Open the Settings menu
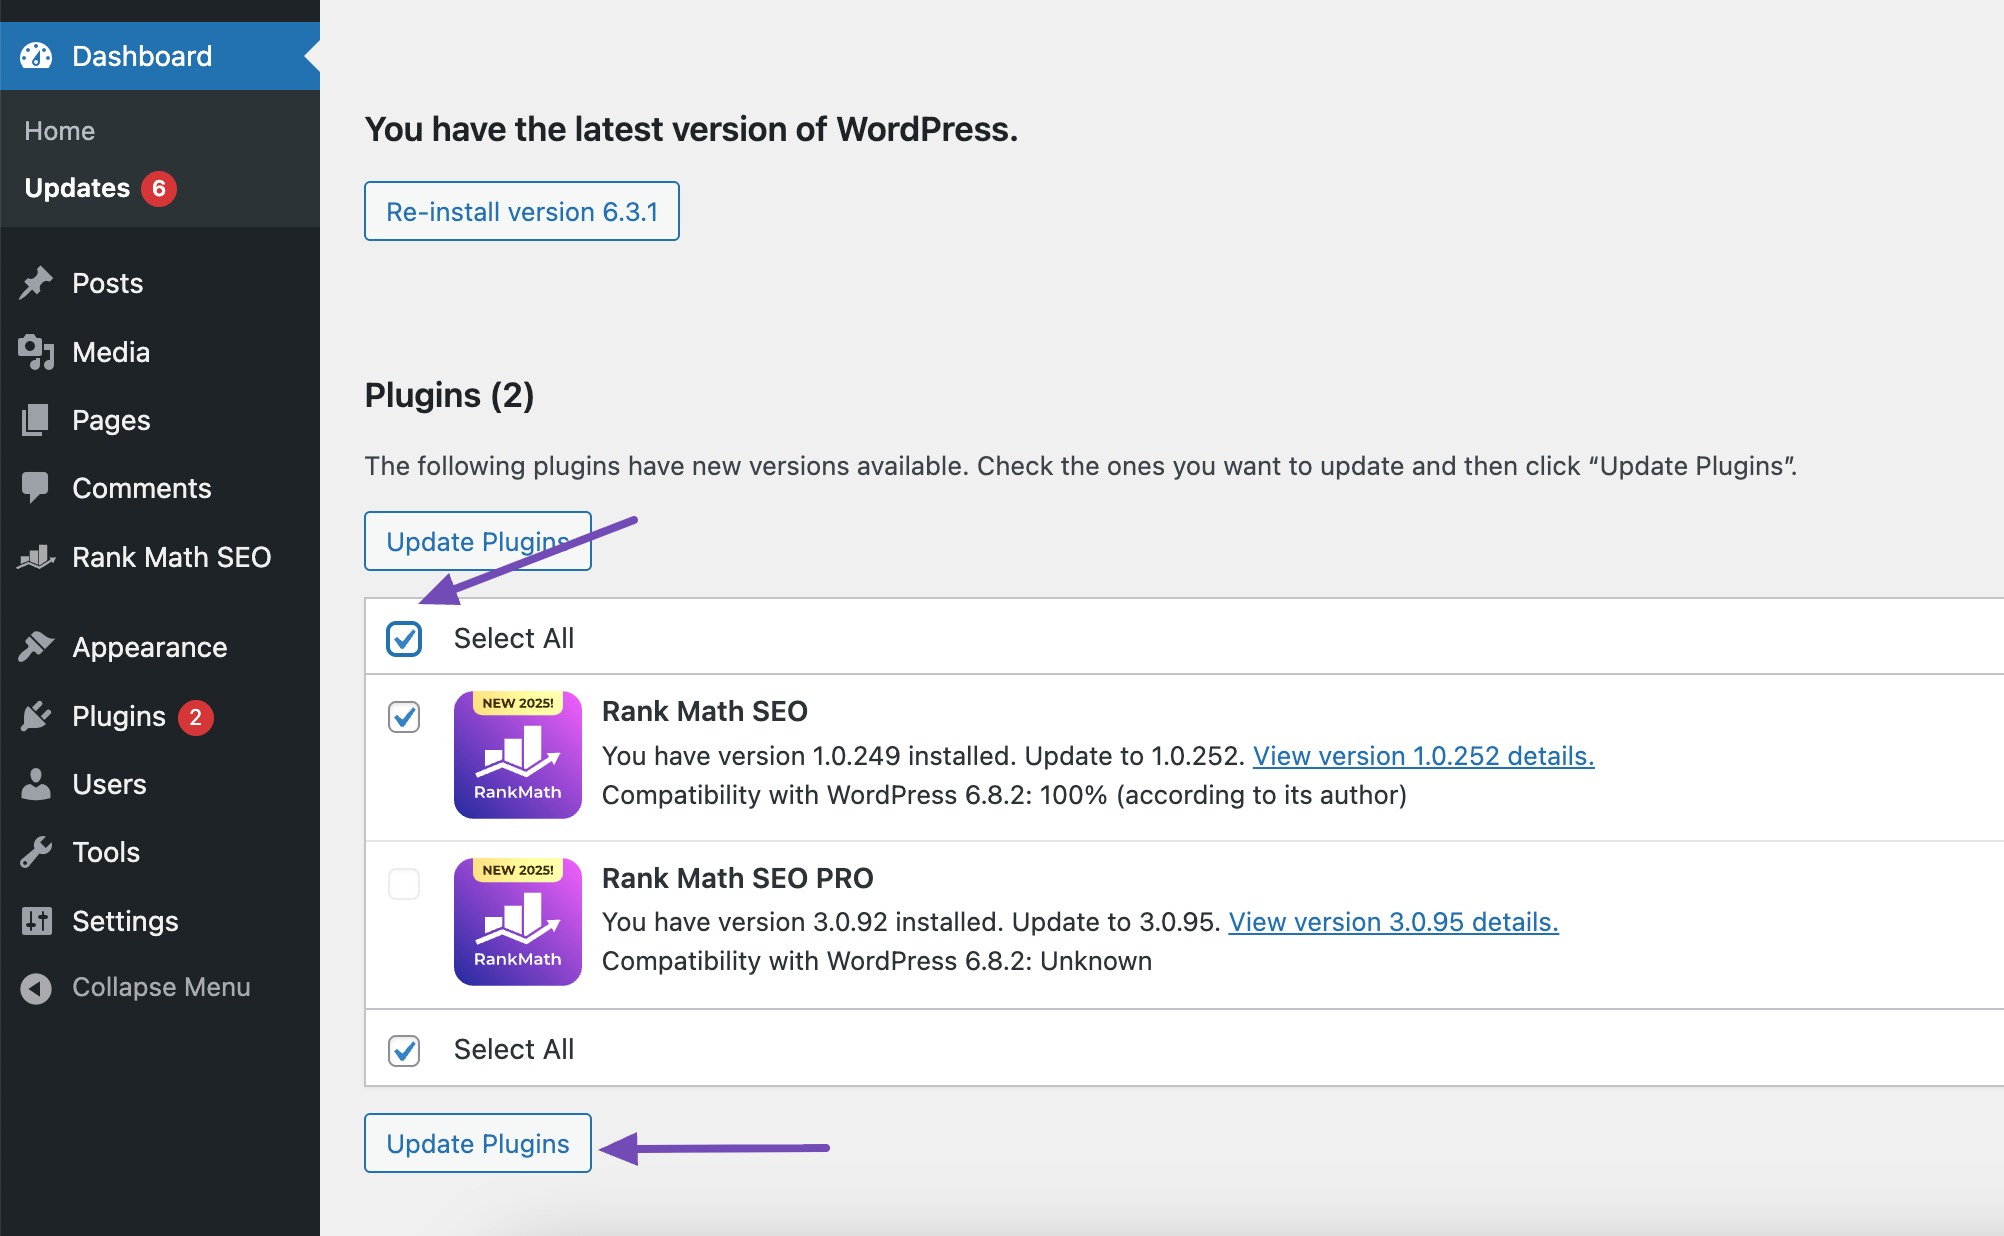 [160, 921]
